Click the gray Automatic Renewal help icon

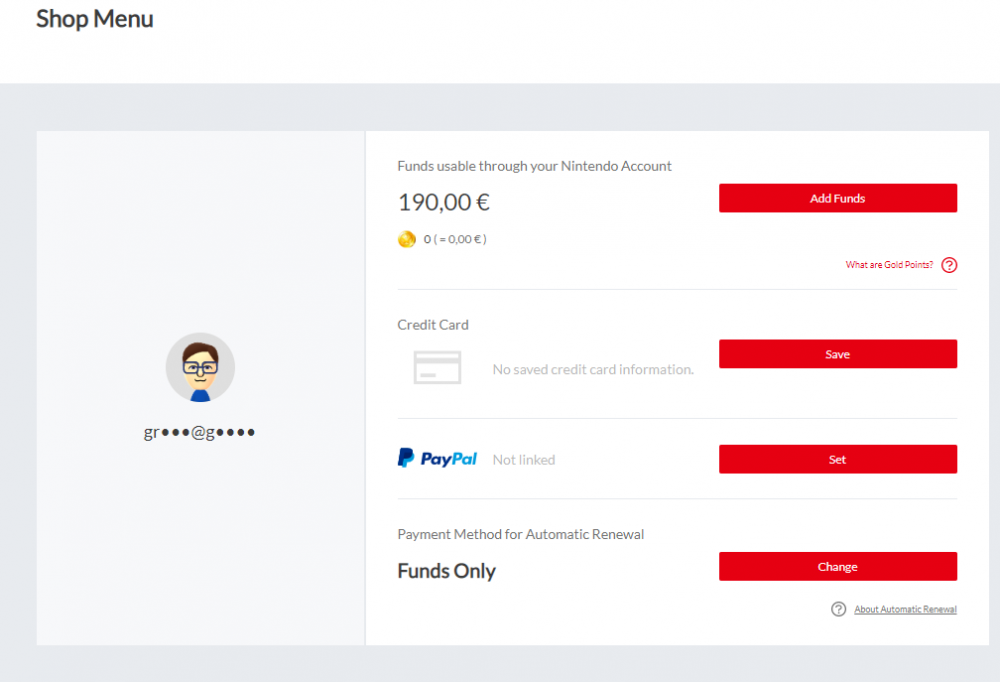click(x=839, y=609)
